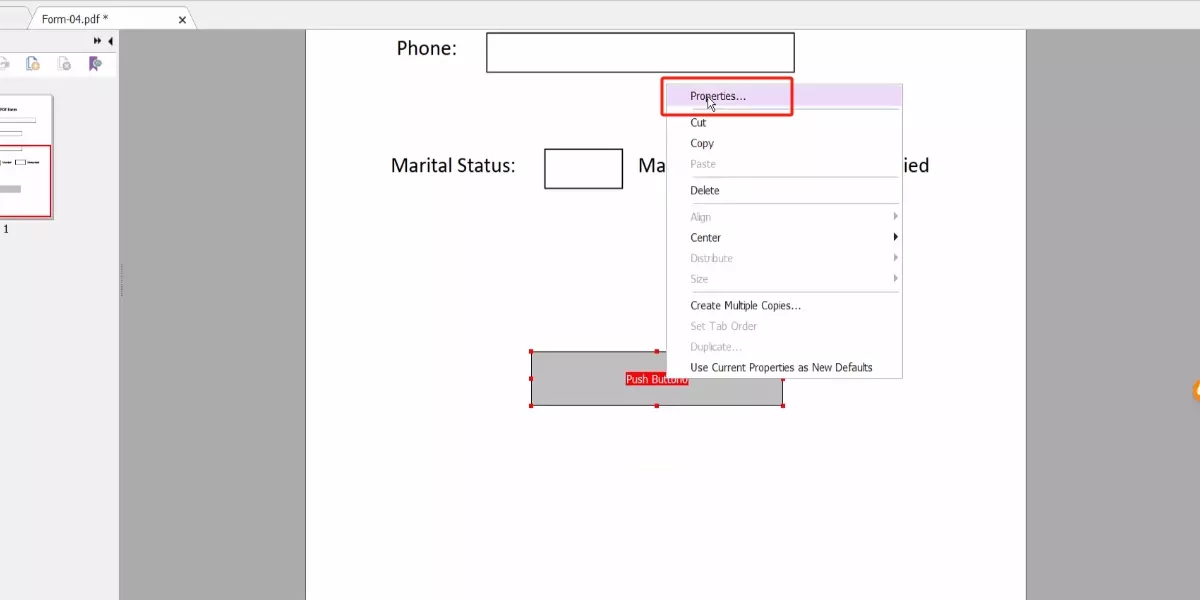
Task: Click the double-arrow expand icon above the panel
Action: pyautogui.click(x=96, y=41)
